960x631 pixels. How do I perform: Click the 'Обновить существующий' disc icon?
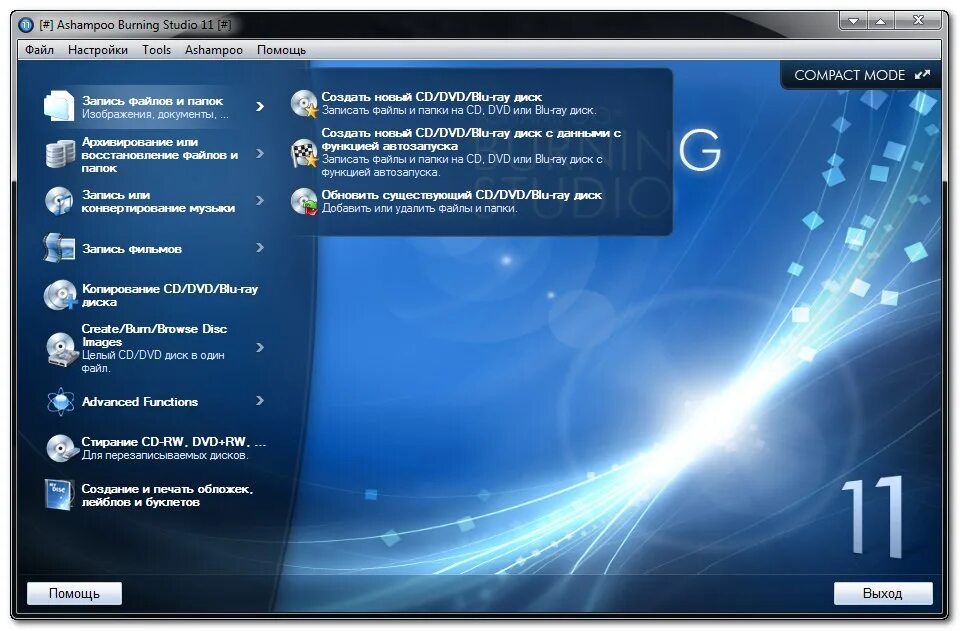[304, 201]
